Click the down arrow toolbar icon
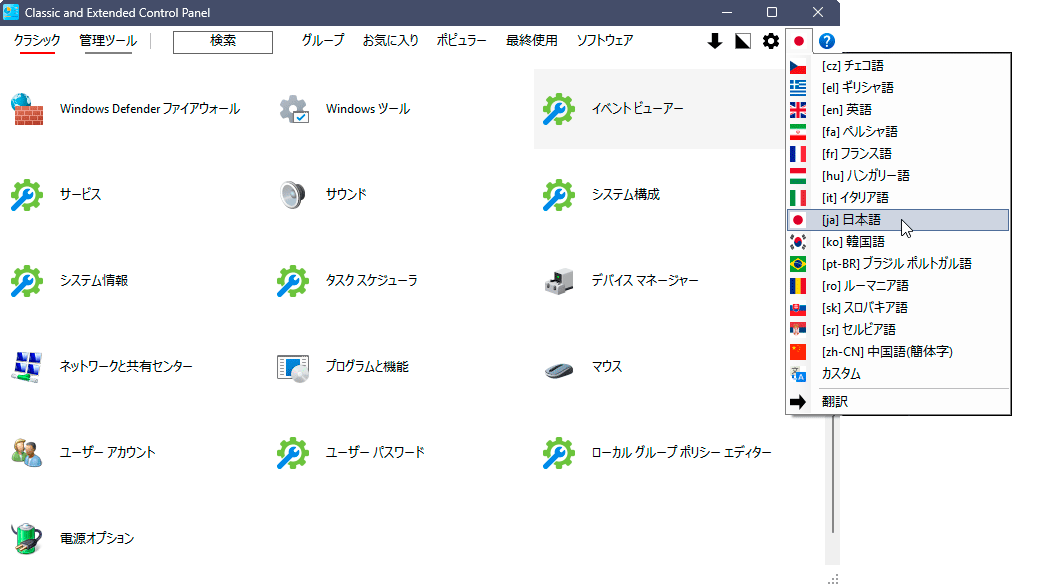This screenshot has width=1040, height=585. tap(714, 41)
